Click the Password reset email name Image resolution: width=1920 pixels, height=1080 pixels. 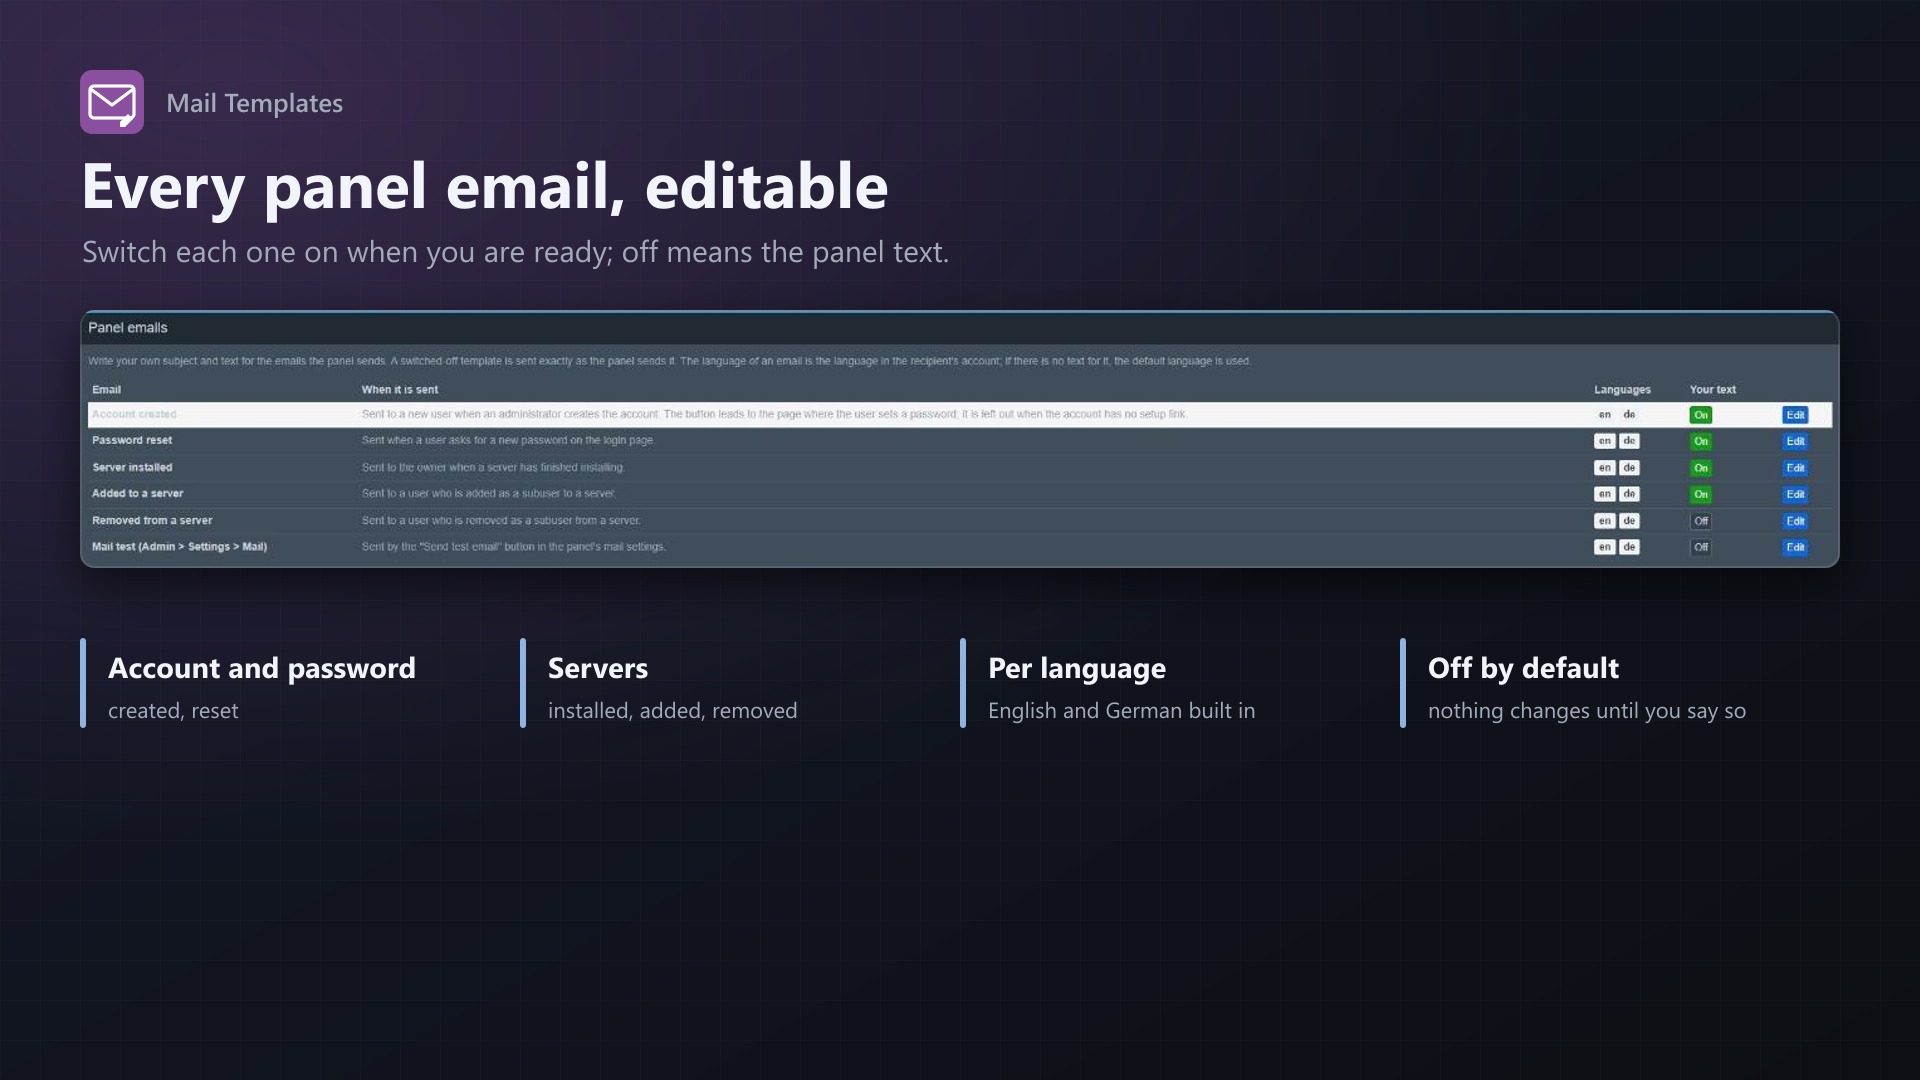pyautogui.click(x=132, y=440)
